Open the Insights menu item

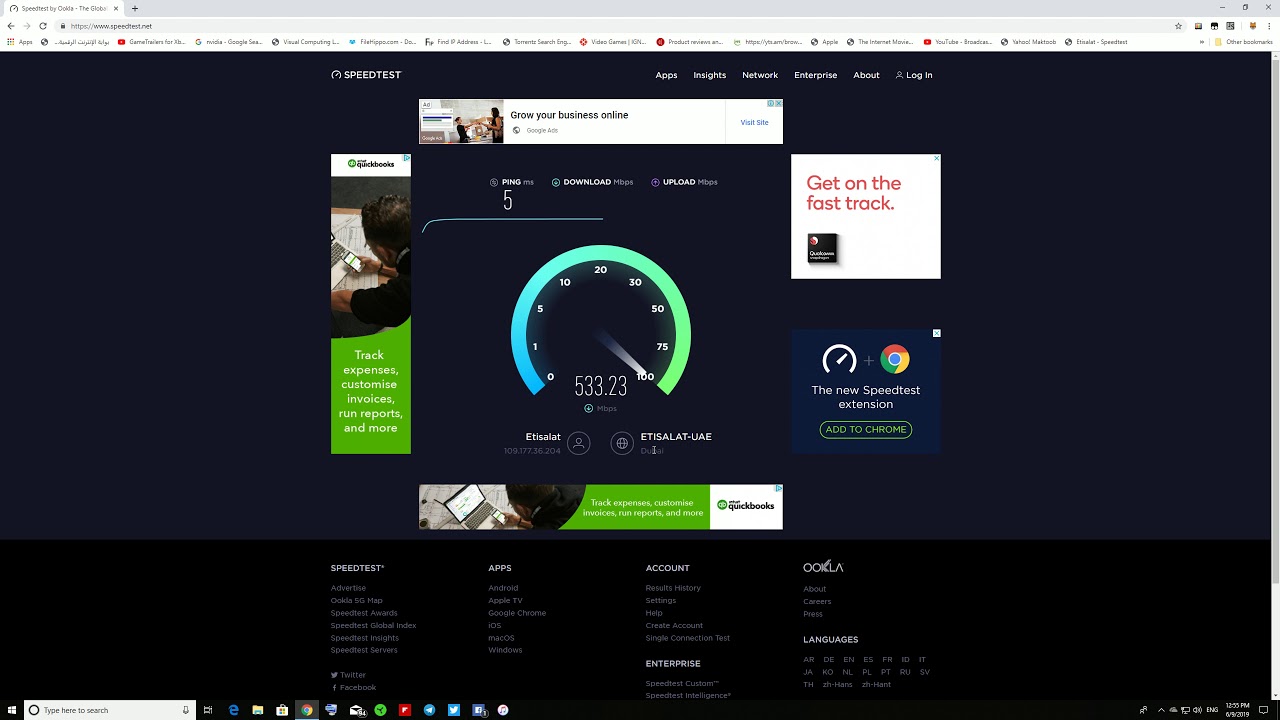710,75
